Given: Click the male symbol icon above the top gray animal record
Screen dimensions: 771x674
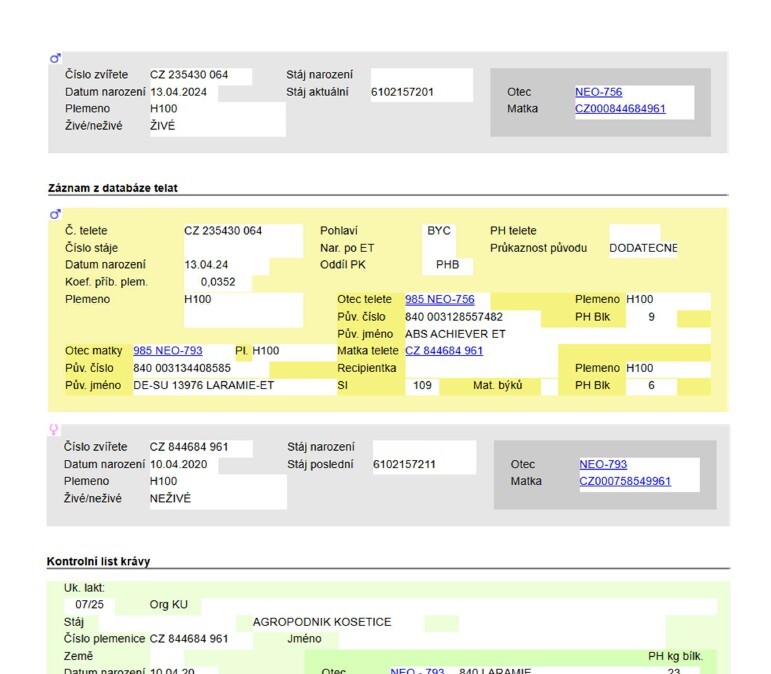Looking at the screenshot, I should tap(55, 58).
